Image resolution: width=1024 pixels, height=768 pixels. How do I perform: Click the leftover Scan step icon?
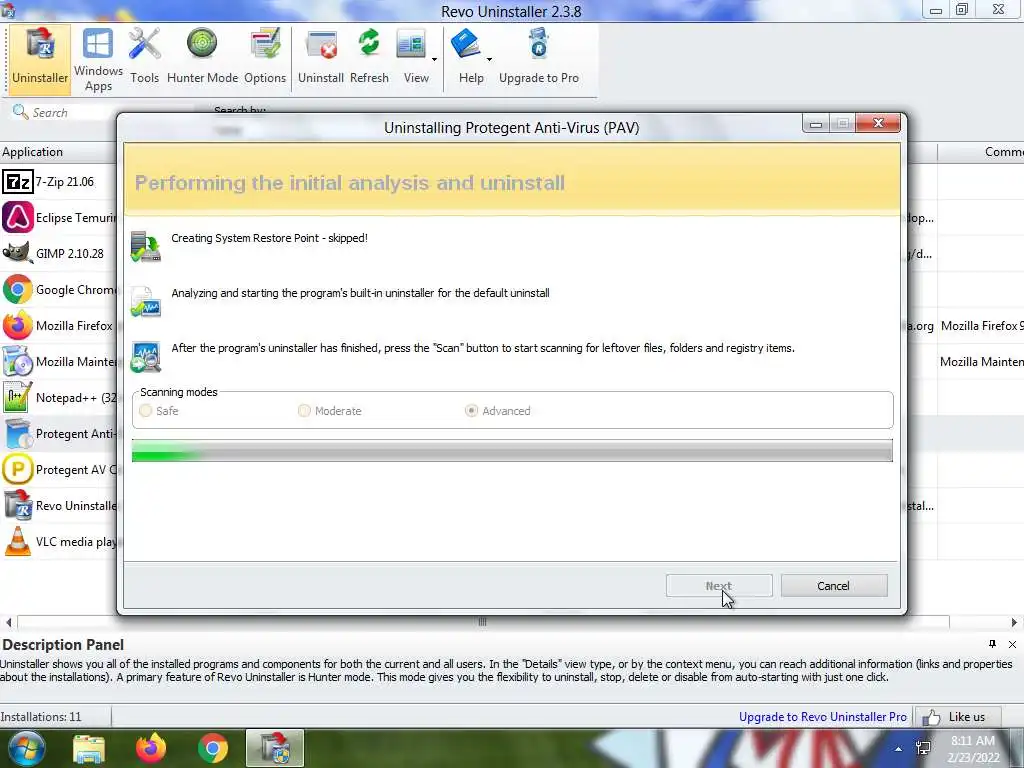click(x=146, y=357)
